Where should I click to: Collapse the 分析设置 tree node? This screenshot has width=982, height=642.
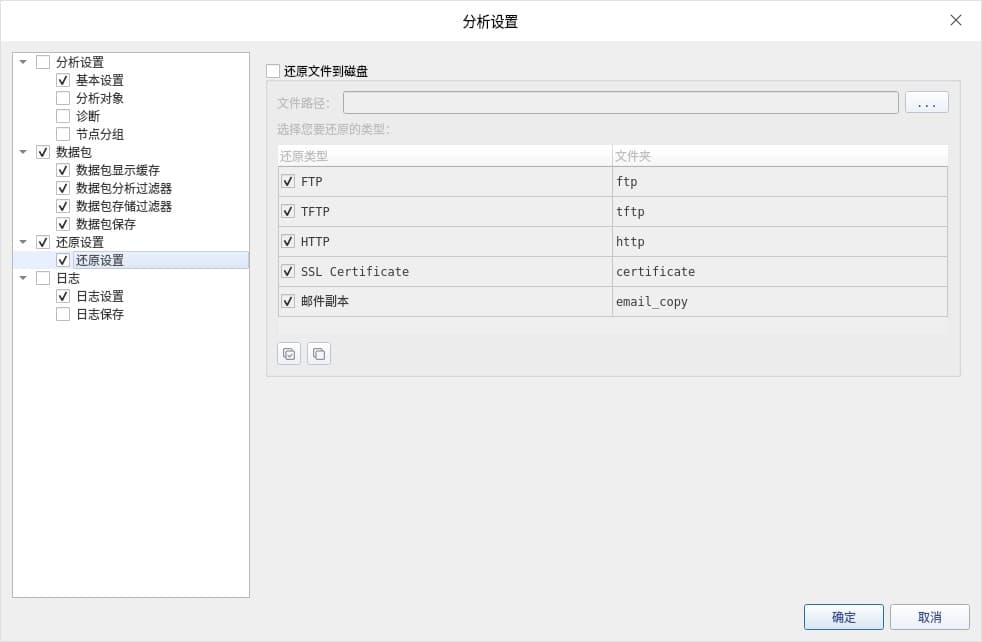23,62
